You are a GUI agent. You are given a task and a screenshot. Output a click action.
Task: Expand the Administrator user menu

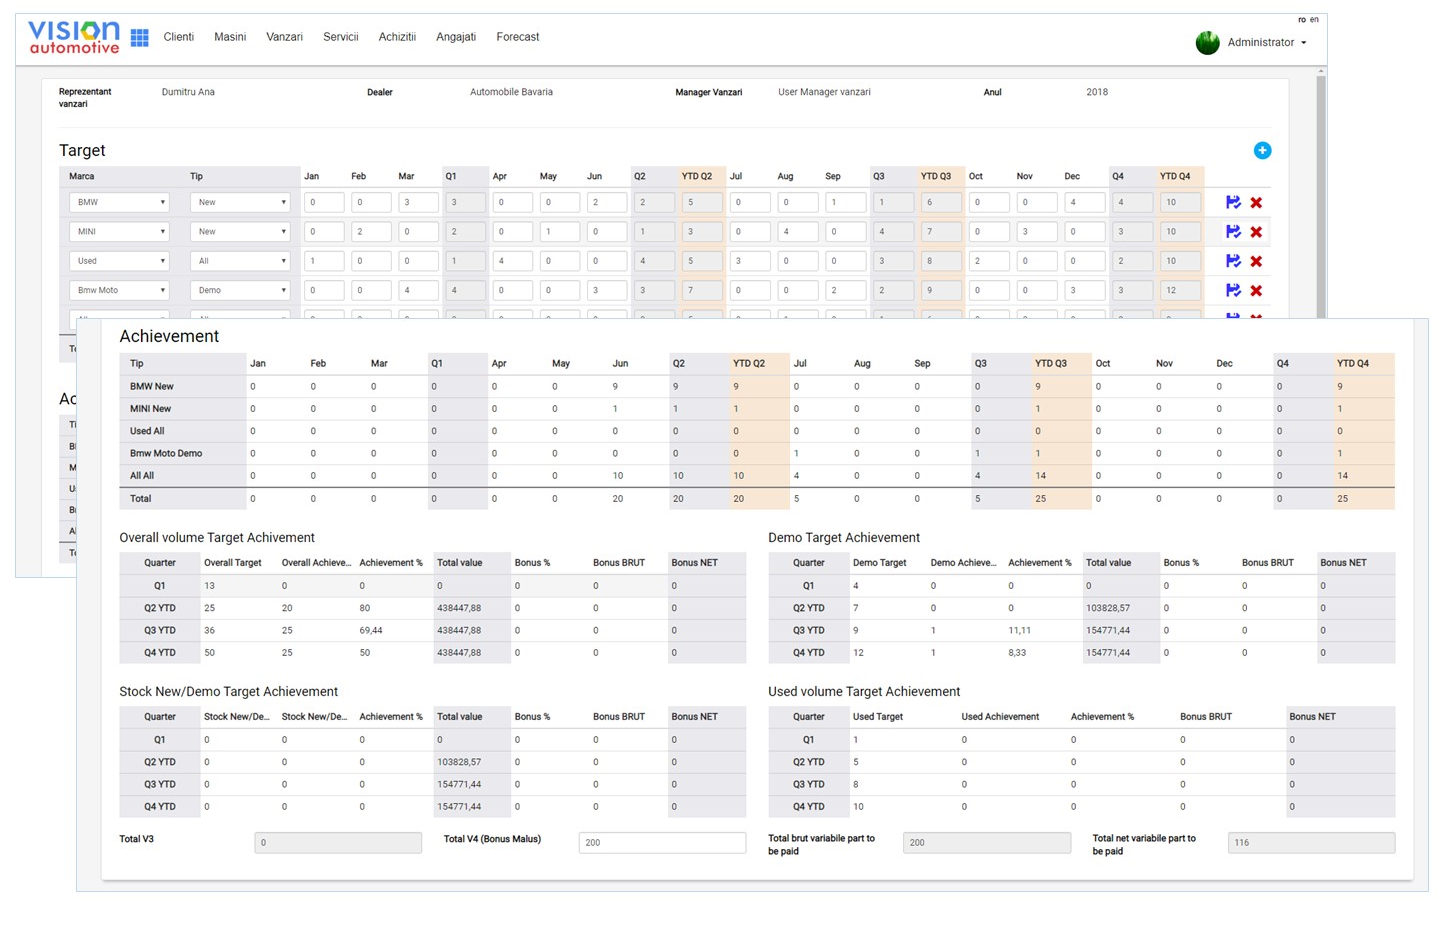[1267, 42]
